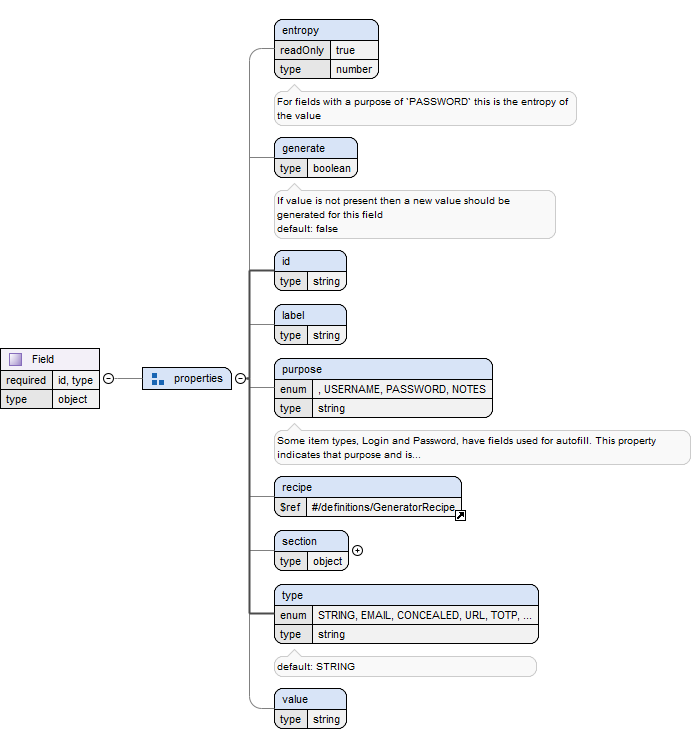Click the #/definitions/GeneratorRecipe reference link
This screenshot has width=698, height=734.
point(382,508)
